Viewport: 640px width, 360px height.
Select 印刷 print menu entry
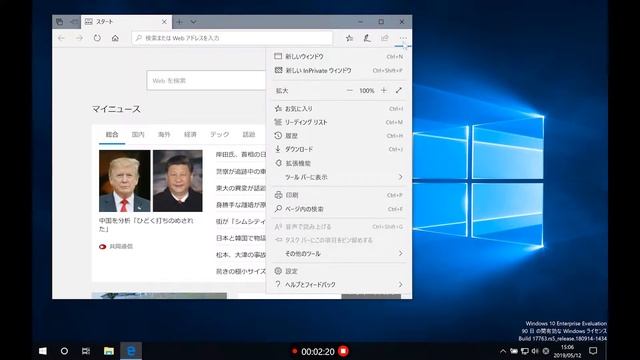pyautogui.click(x=339, y=195)
